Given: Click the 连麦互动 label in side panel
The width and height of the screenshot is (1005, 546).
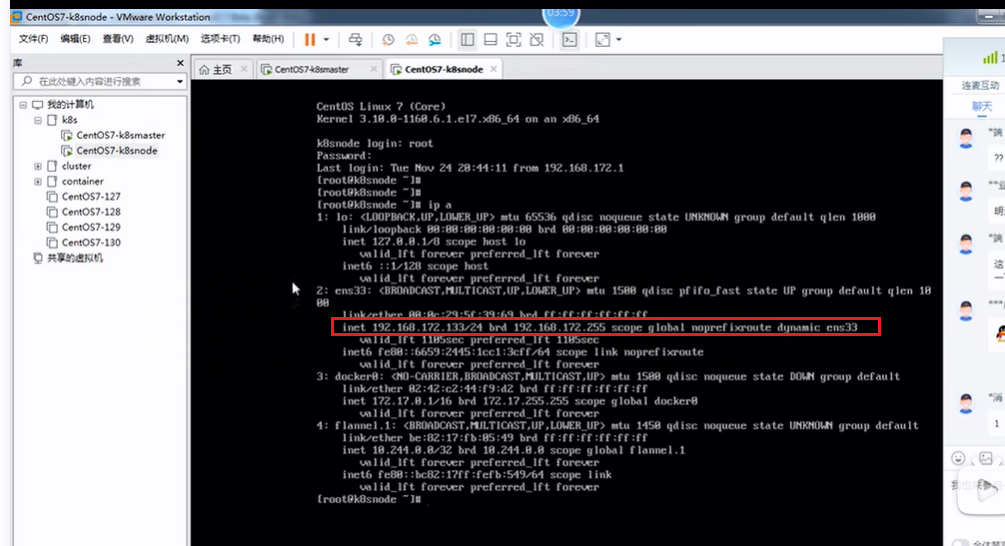Looking at the screenshot, I should pyautogui.click(x=980, y=85).
